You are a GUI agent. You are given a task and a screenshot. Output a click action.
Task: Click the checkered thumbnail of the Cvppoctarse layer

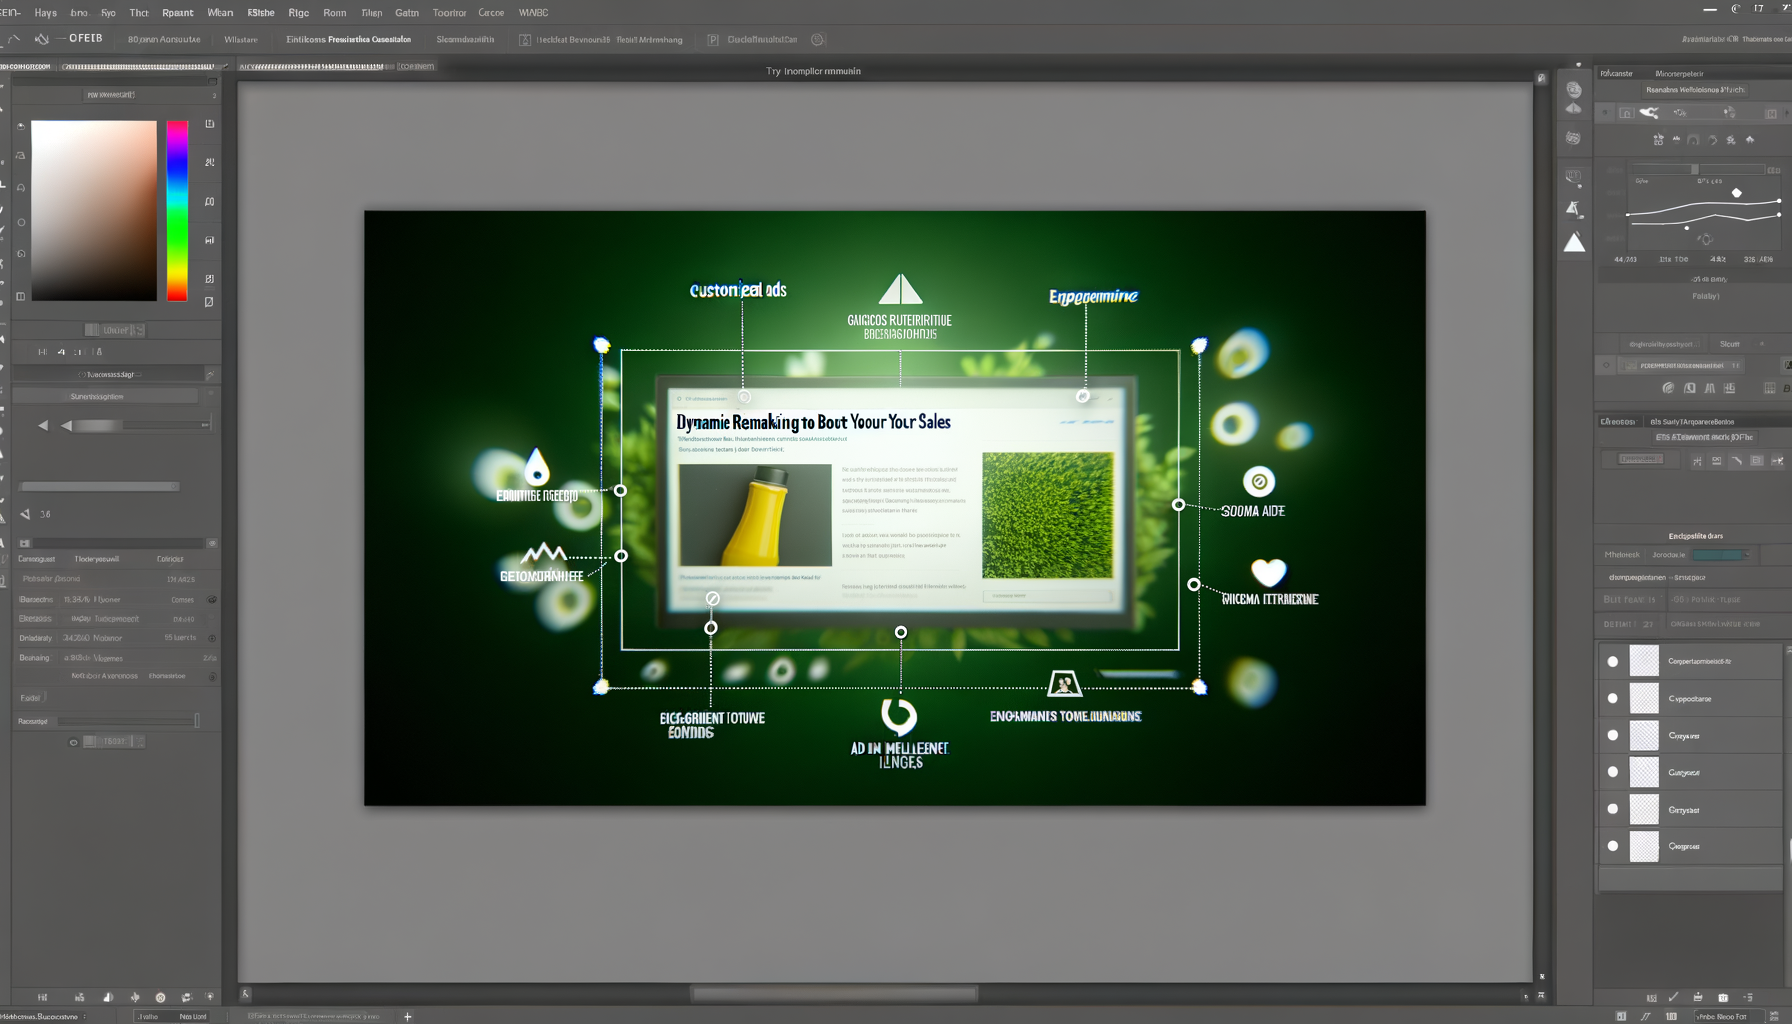point(1645,698)
